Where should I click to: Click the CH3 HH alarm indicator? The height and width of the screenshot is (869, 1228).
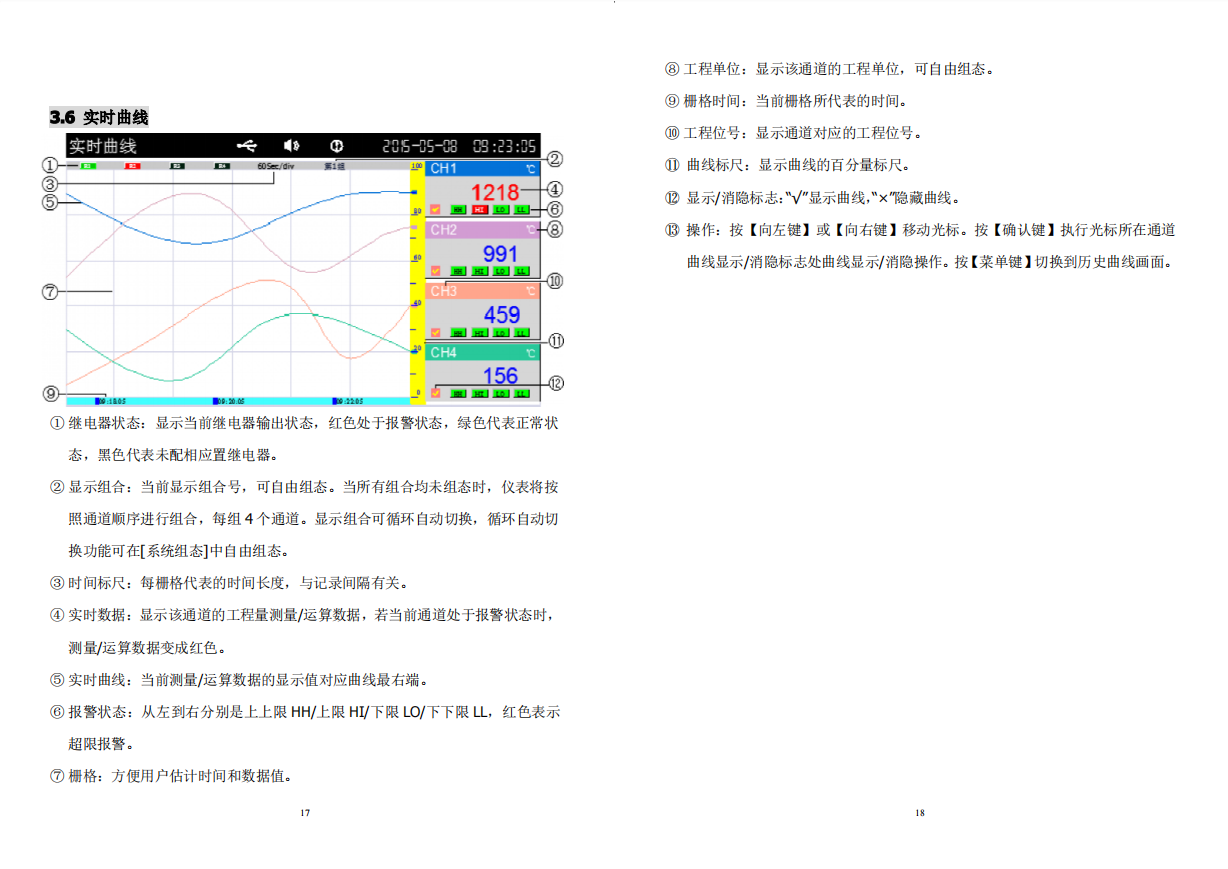(458, 332)
